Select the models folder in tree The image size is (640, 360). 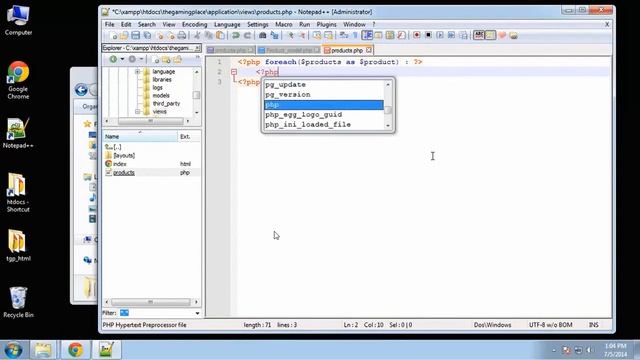coord(161,96)
